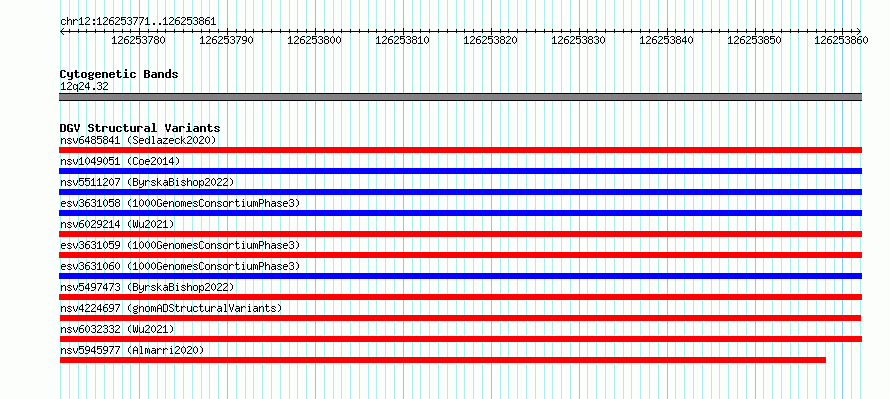Select the nsv6485841 (Sedlazeck2020) label

click(x=138, y=140)
